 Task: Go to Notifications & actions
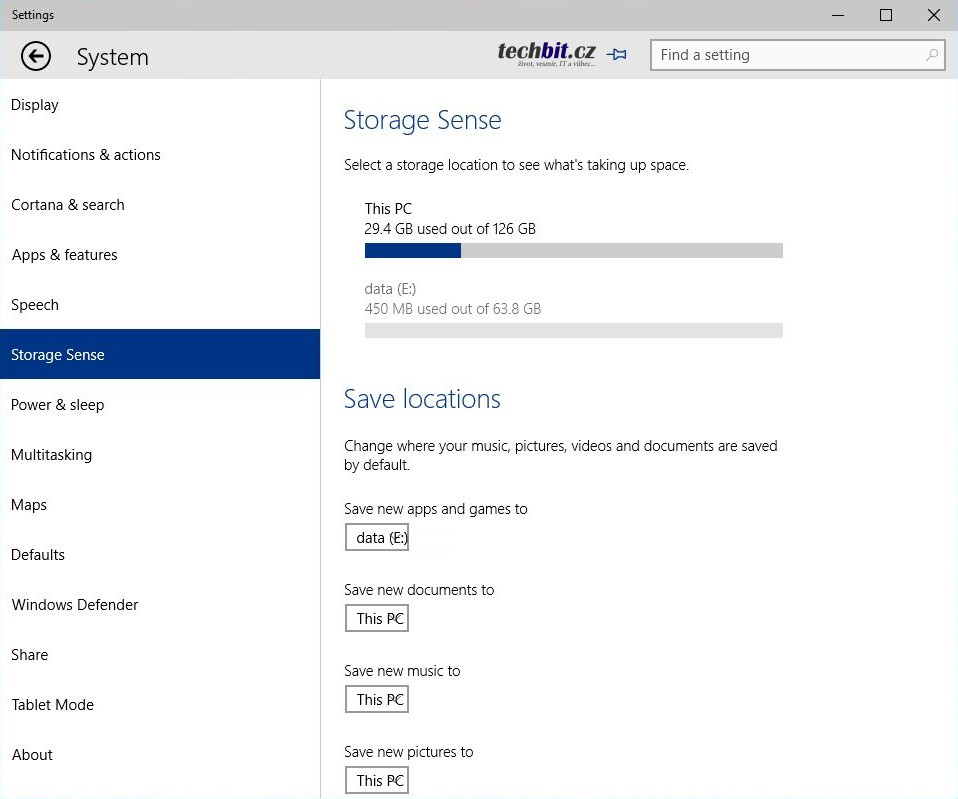(x=86, y=155)
